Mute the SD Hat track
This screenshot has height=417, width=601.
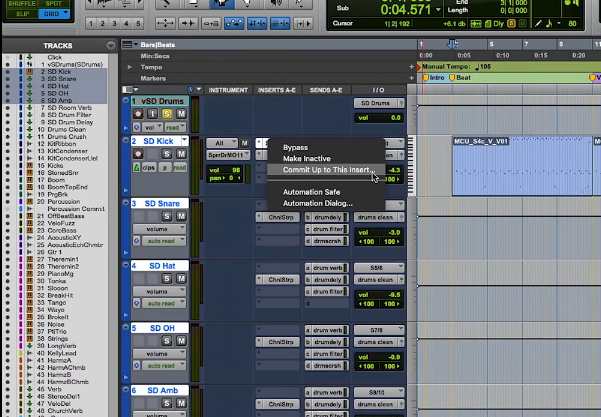(x=181, y=279)
